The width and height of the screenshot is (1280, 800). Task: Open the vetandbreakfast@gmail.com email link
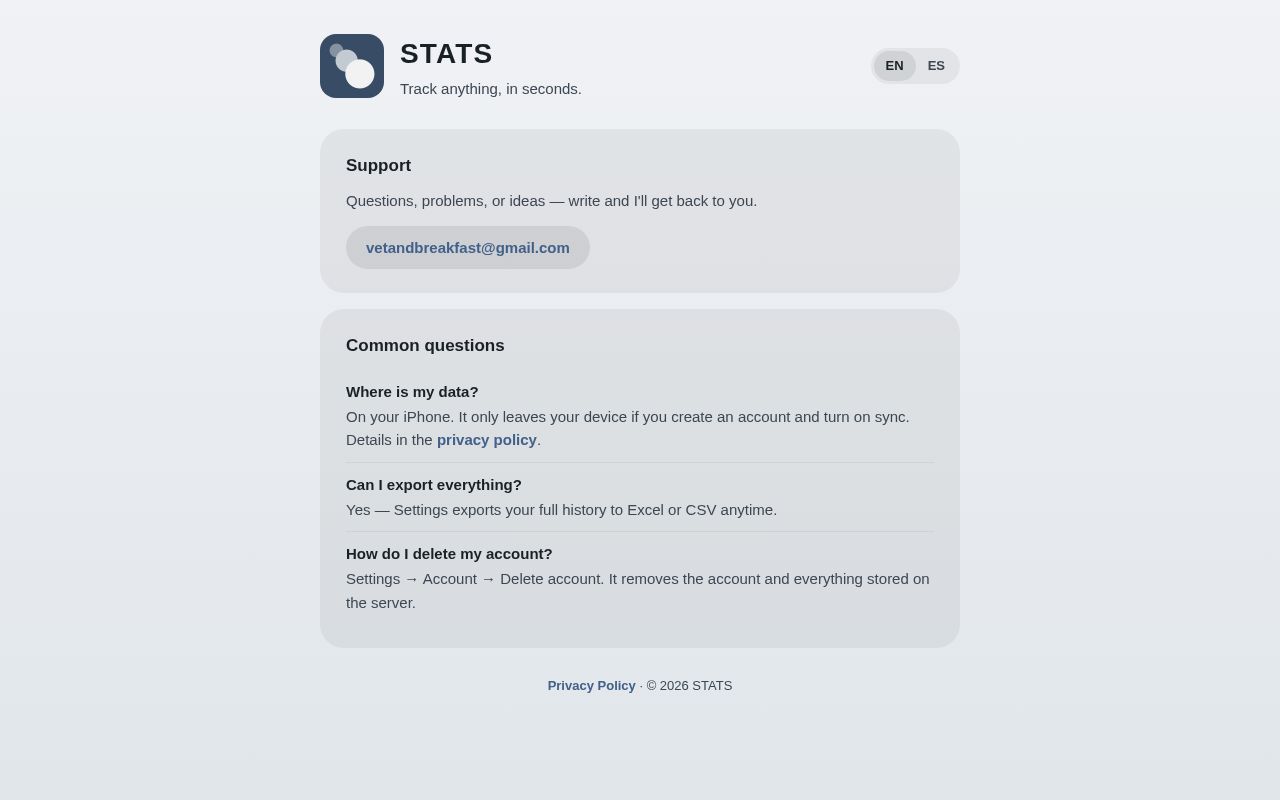pyautogui.click(x=468, y=247)
